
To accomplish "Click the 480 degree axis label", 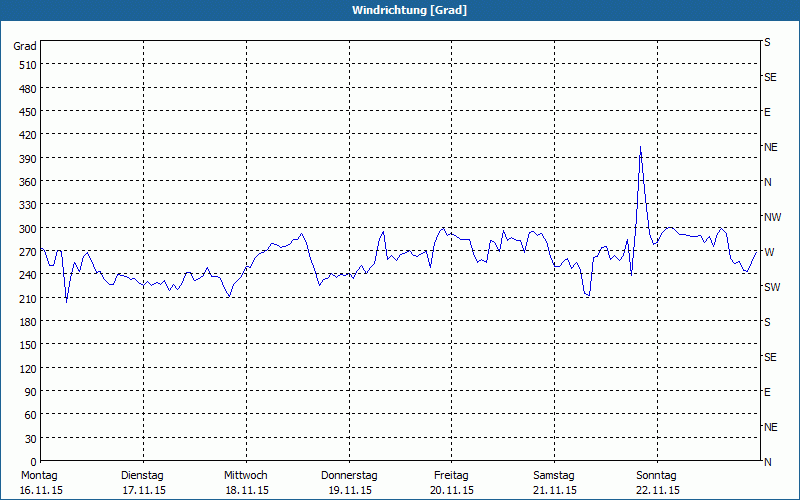I will pos(28,89).
